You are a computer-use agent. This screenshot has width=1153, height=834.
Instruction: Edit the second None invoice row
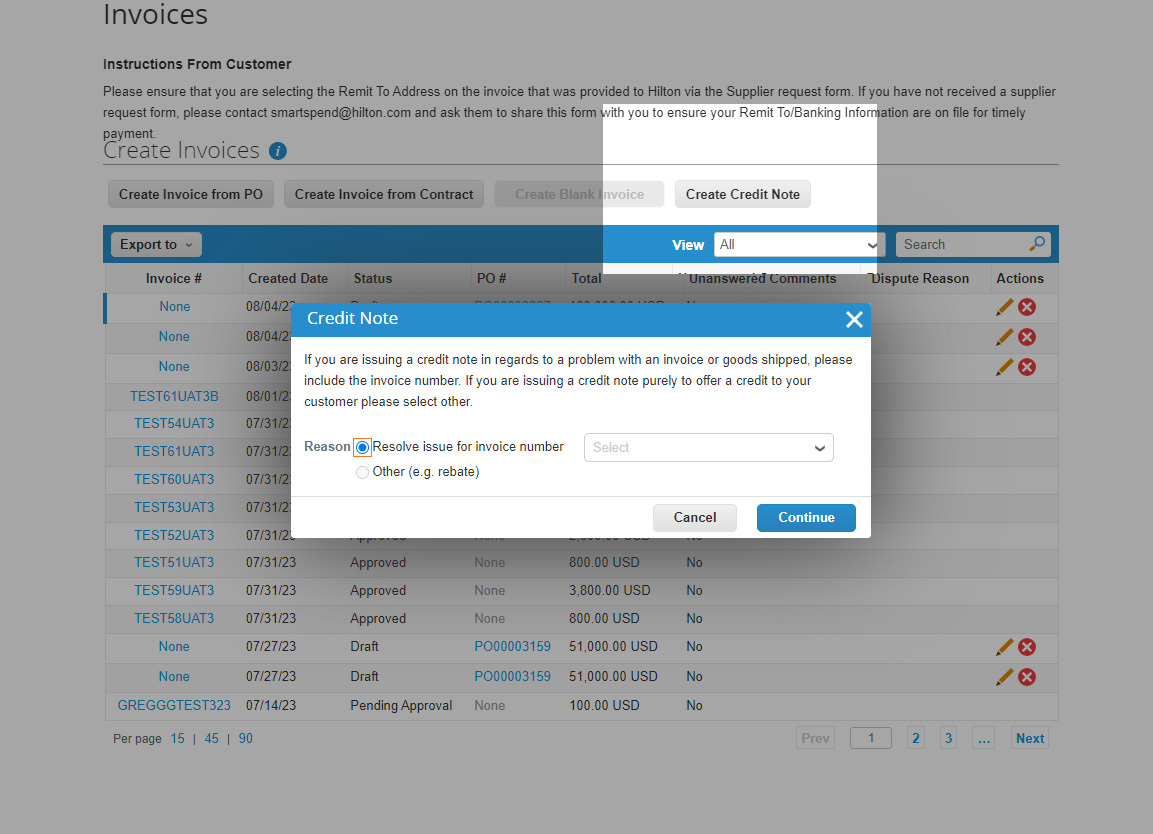pyautogui.click(x=1004, y=337)
